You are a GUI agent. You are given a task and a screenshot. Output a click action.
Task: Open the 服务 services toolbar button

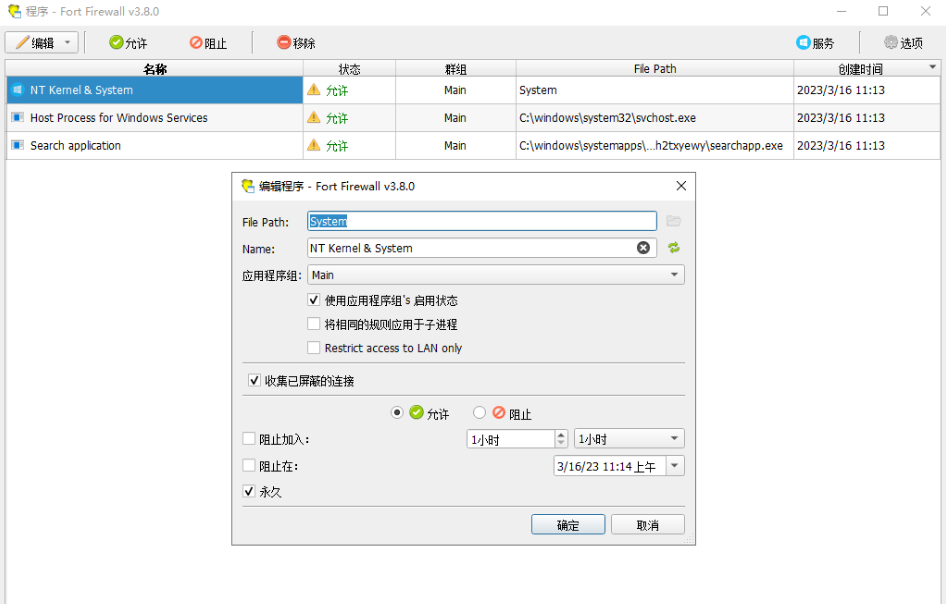point(815,43)
